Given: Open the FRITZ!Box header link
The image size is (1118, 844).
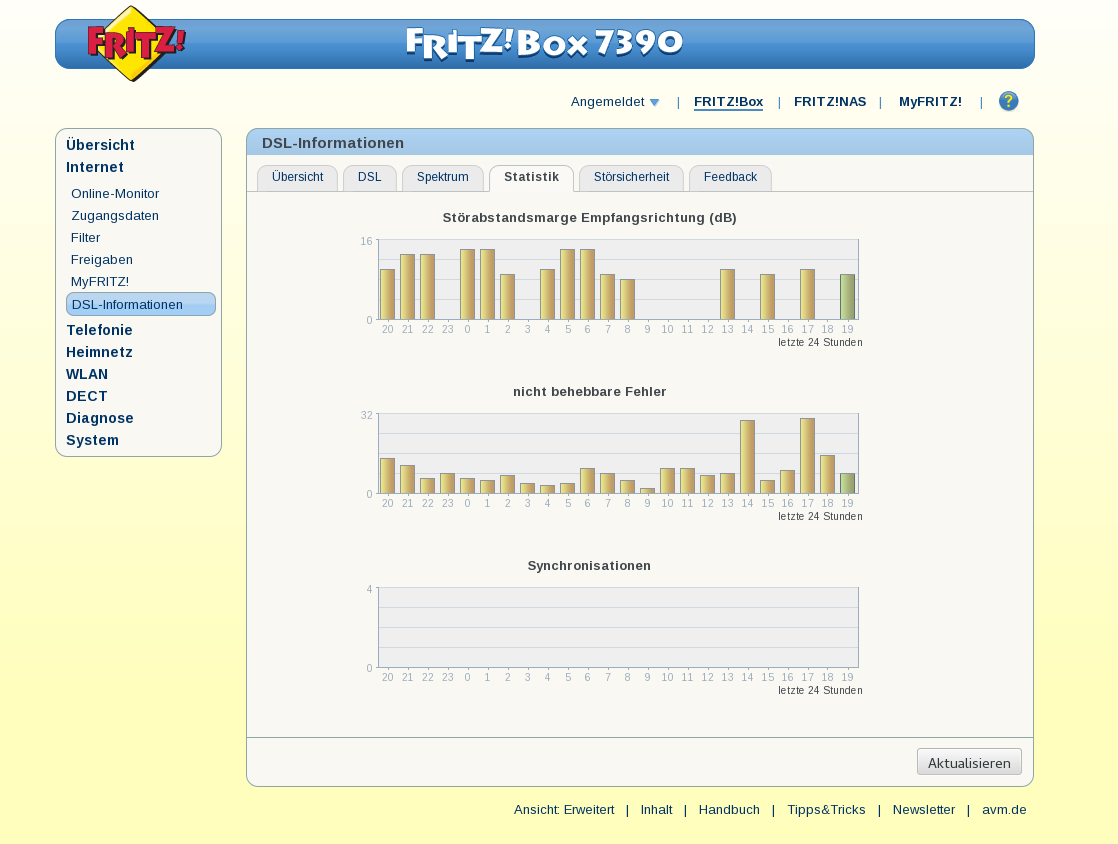Looking at the screenshot, I should (x=728, y=101).
